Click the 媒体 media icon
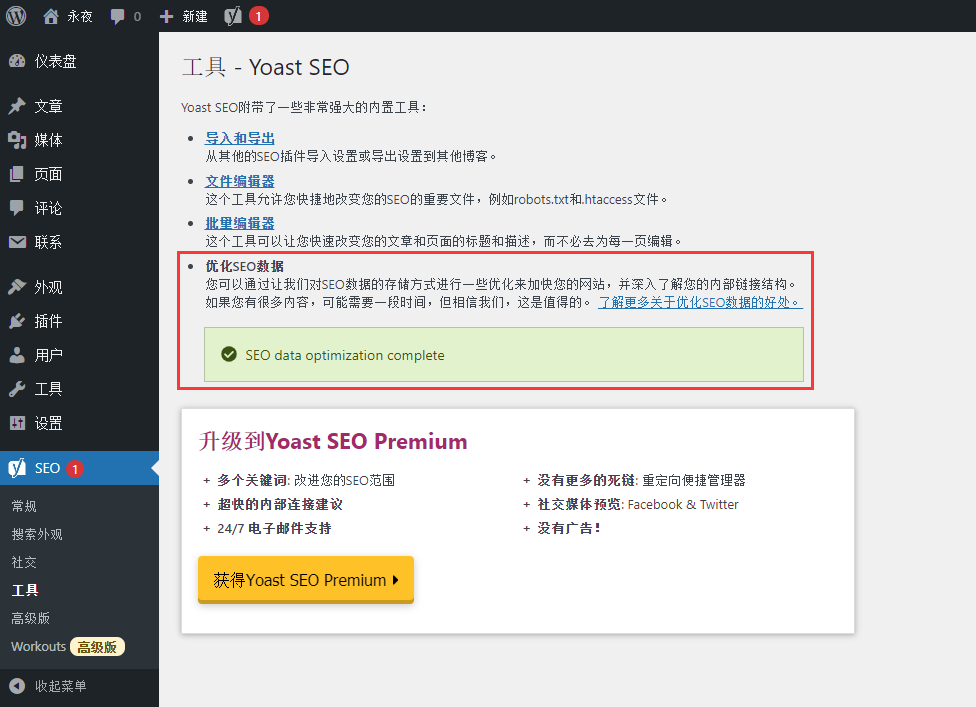The width and height of the screenshot is (976, 707). point(17,140)
